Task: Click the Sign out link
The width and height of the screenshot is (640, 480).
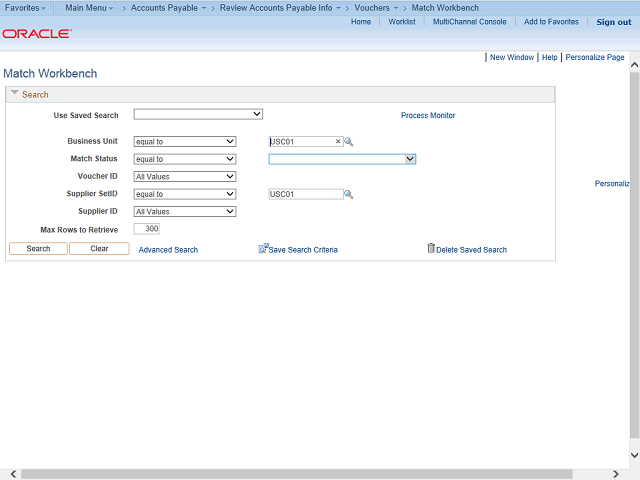Action: [x=613, y=22]
